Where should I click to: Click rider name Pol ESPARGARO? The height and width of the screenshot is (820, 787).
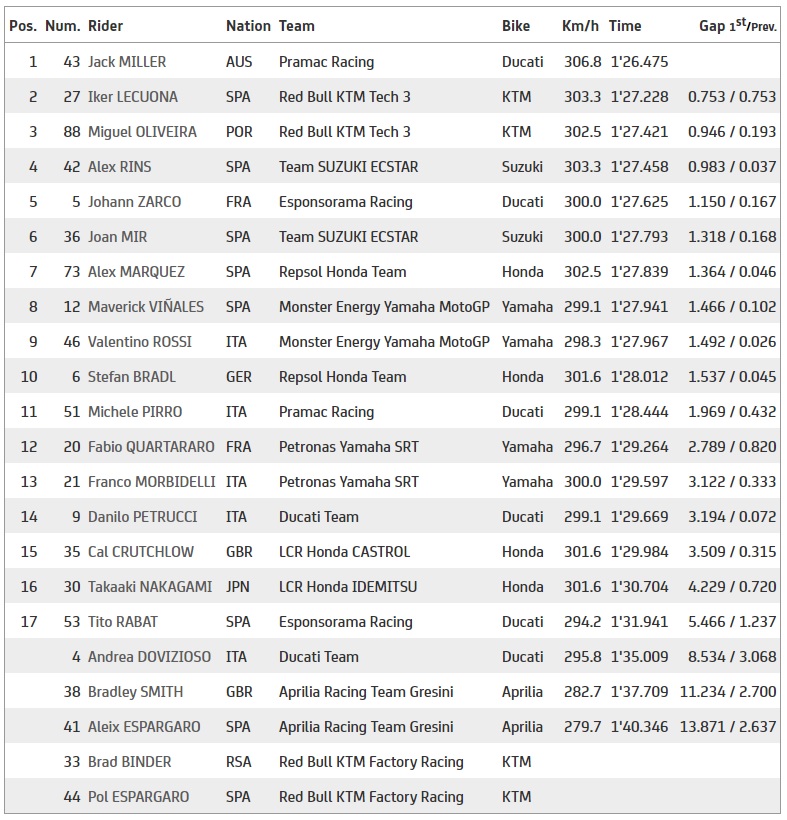(138, 797)
